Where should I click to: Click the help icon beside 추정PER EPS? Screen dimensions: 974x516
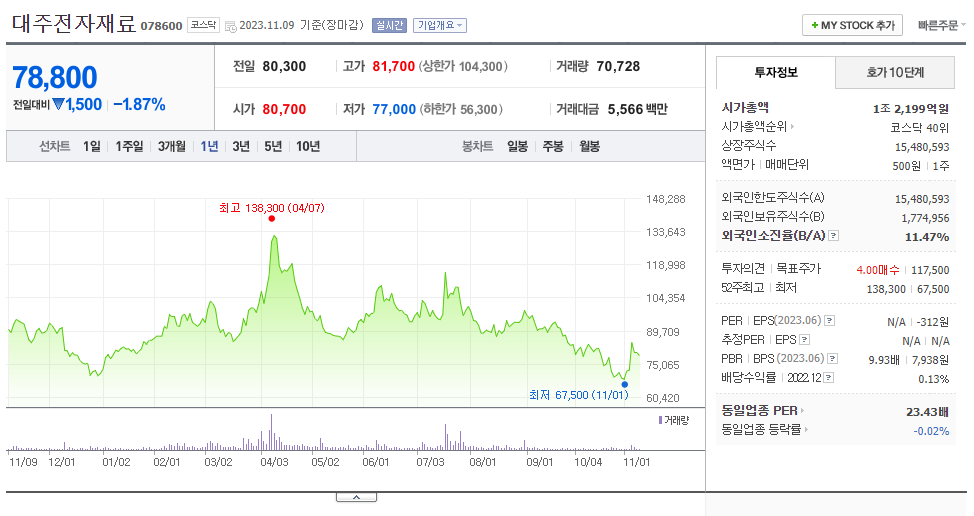tap(804, 340)
